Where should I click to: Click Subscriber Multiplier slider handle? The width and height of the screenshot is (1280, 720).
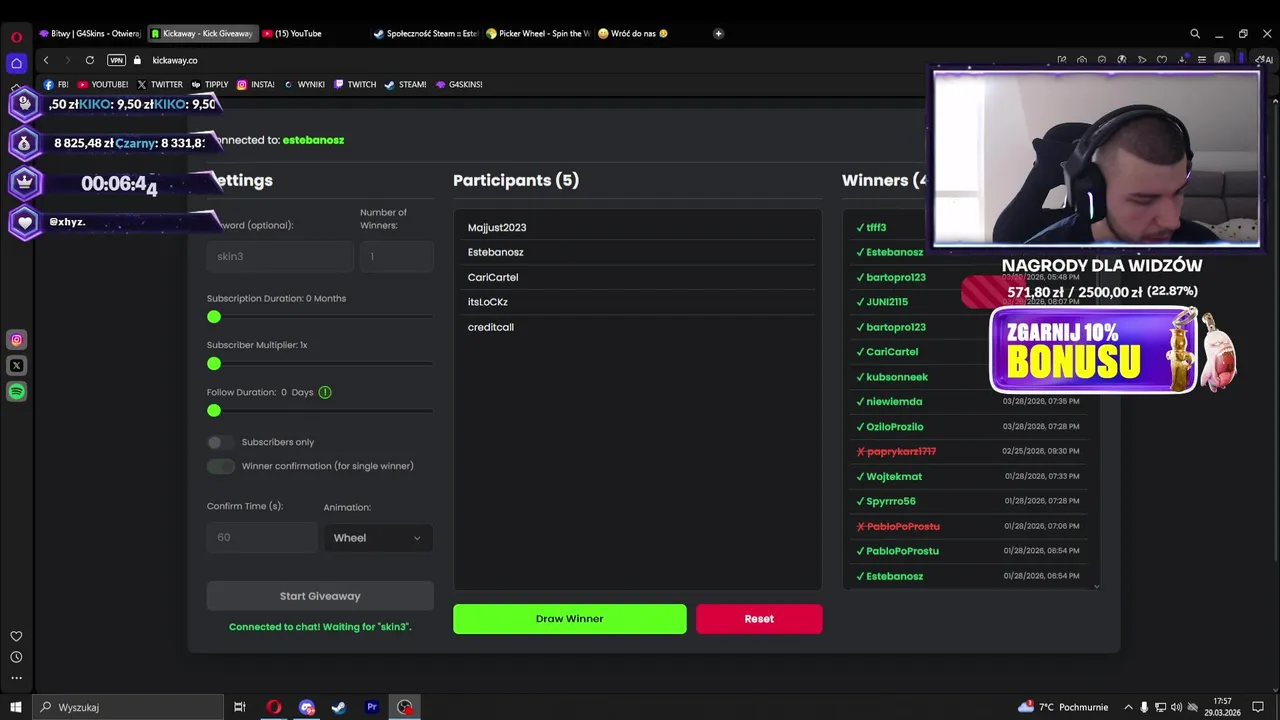(214, 364)
